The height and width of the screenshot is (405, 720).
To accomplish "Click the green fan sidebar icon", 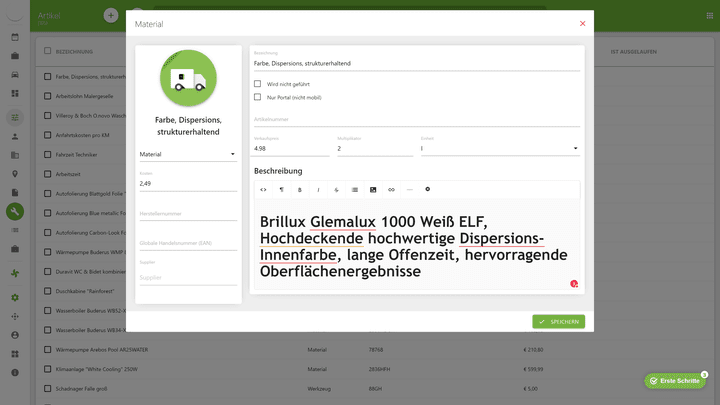I will [x=15, y=273].
